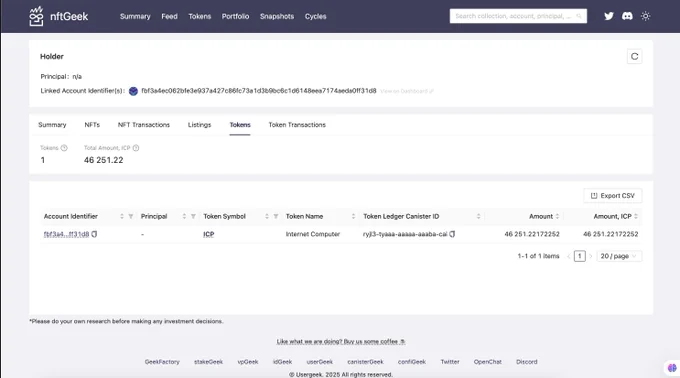The width and height of the screenshot is (680, 378).
Task: Click the avatar icon beside linked account identifier
Action: [x=133, y=91]
